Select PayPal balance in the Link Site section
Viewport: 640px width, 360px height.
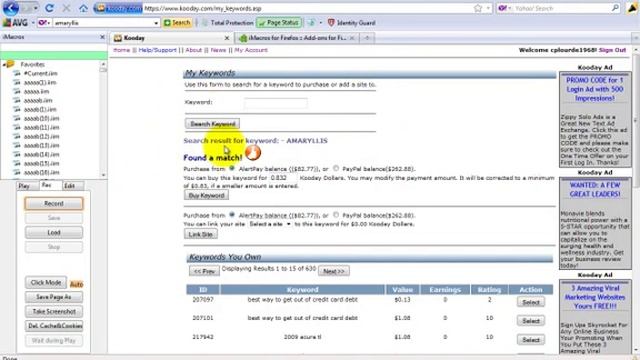tap(336, 214)
